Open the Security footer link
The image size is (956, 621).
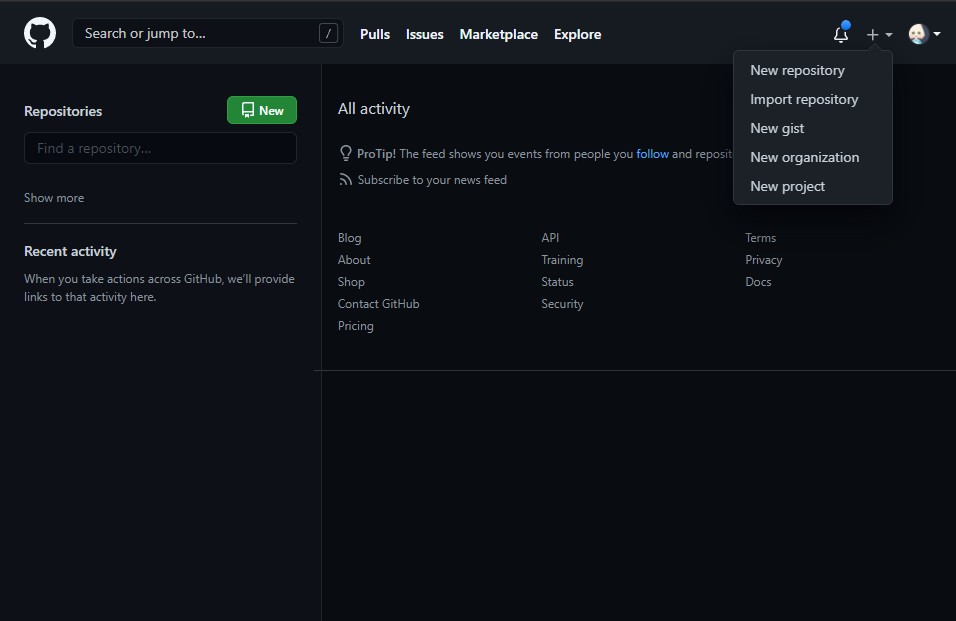tap(562, 303)
